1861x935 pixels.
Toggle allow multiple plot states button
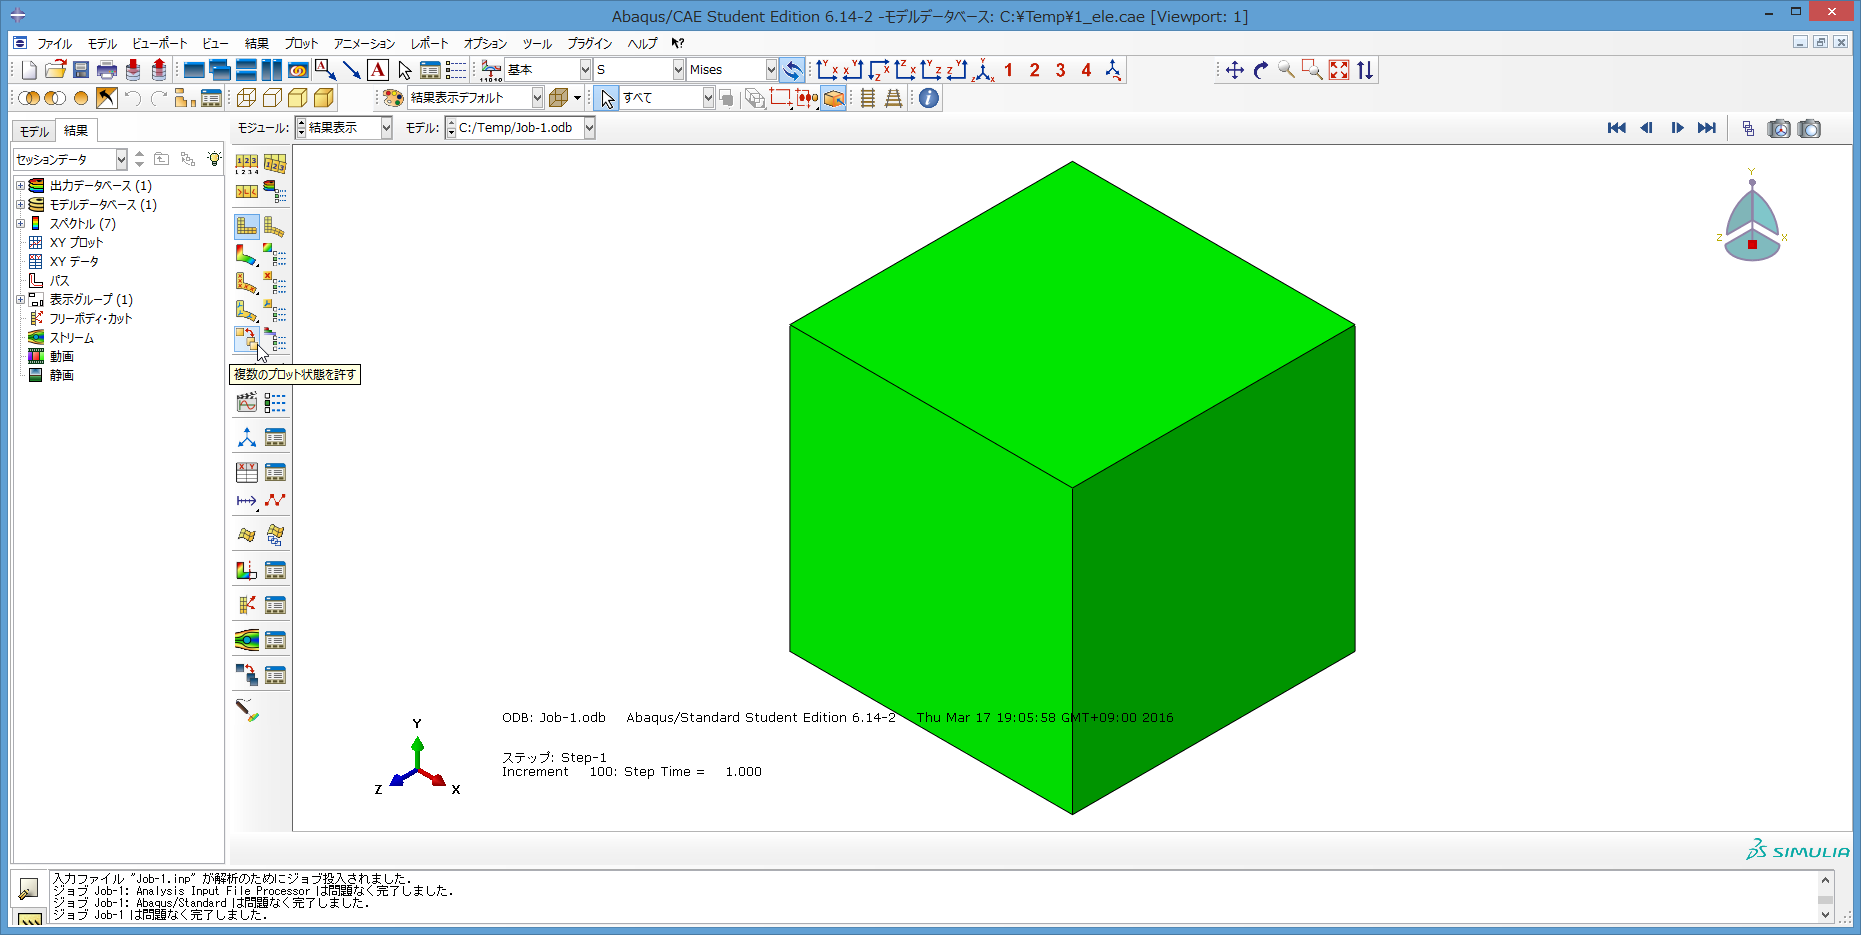[x=247, y=340]
